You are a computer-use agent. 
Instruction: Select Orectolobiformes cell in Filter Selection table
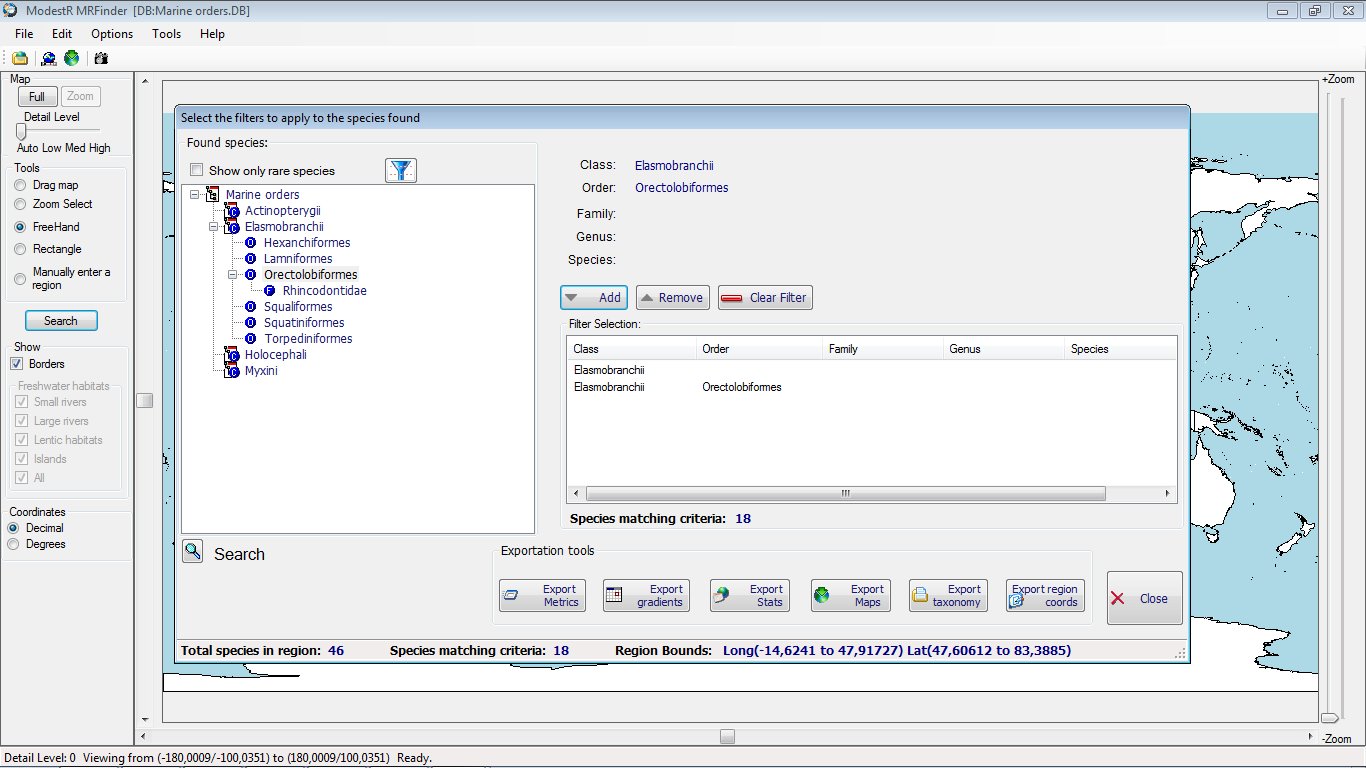[x=742, y=387]
